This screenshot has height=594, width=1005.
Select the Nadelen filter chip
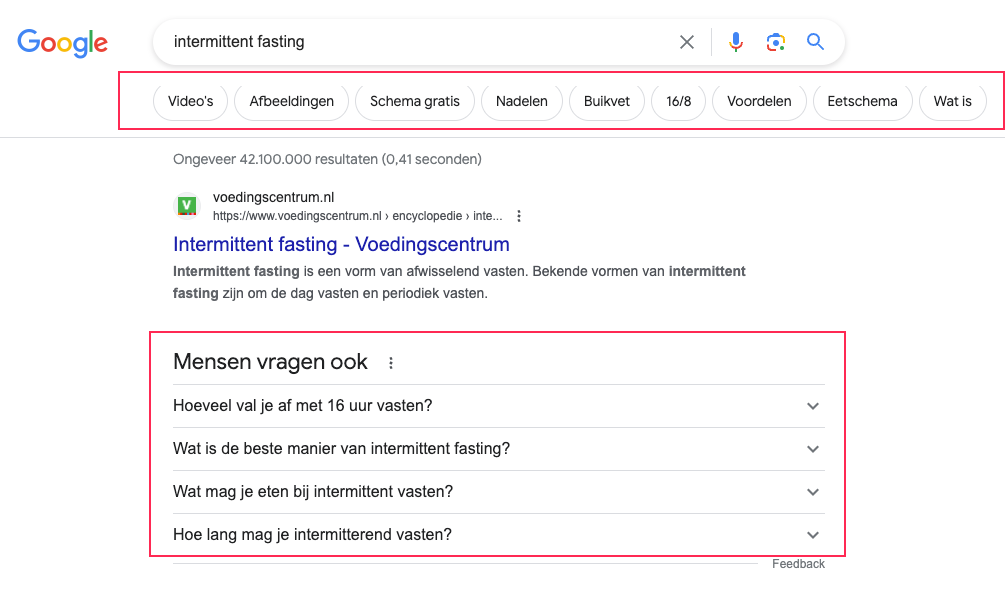(x=522, y=101)
